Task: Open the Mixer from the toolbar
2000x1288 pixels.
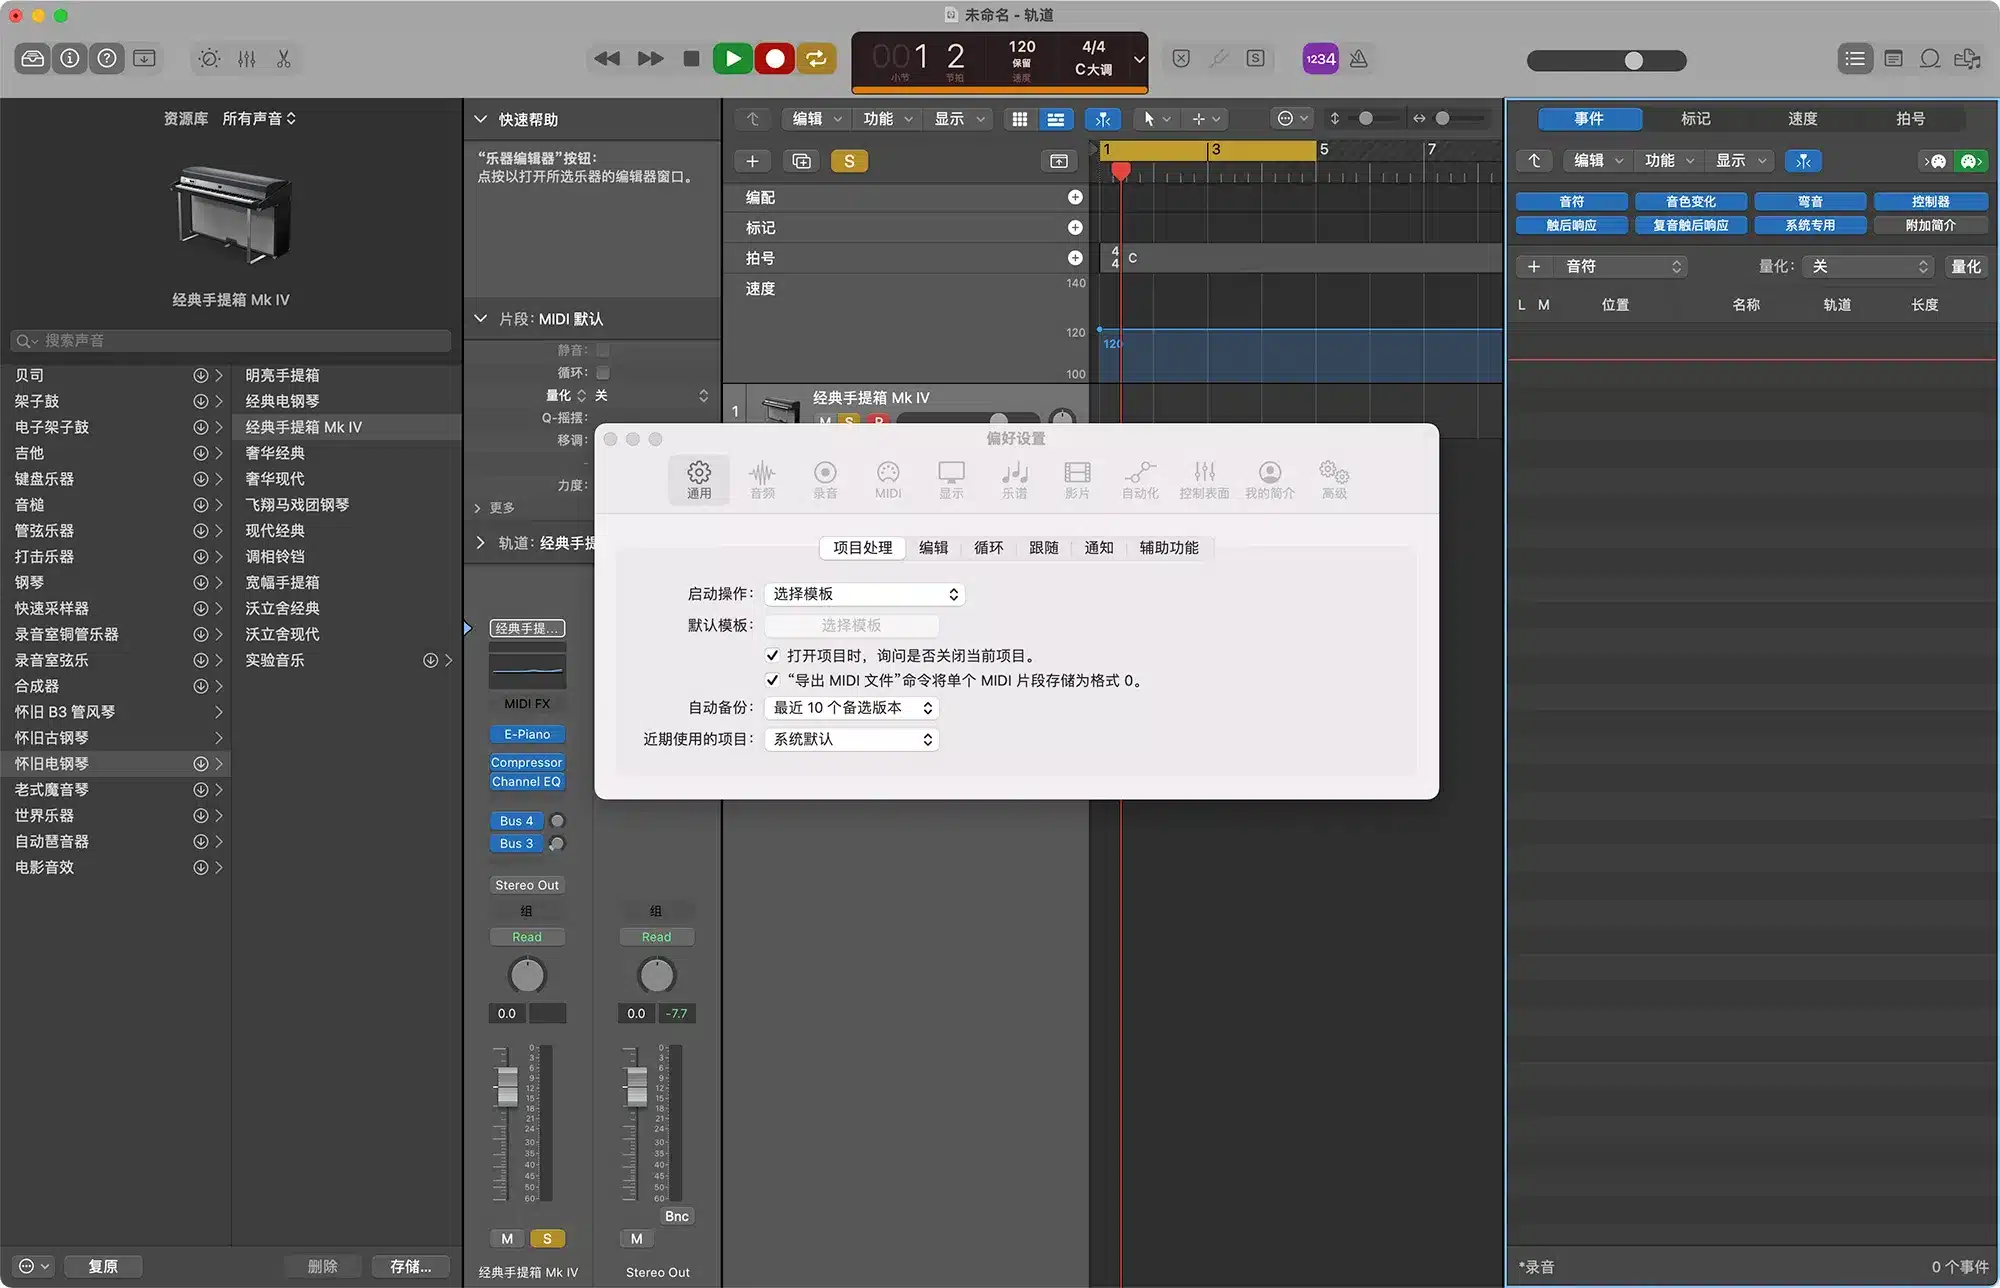Action: [247, 59]
